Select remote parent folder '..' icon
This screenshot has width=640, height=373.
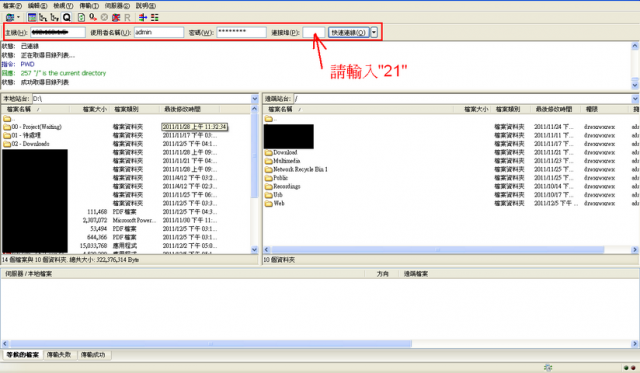[x=269, y=119]
